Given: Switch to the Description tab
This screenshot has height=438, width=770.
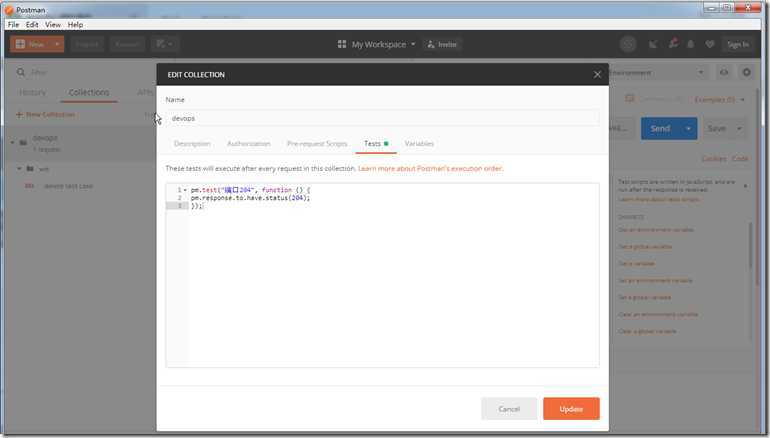Looking at the screenshot, I should [x=192, y=143].
